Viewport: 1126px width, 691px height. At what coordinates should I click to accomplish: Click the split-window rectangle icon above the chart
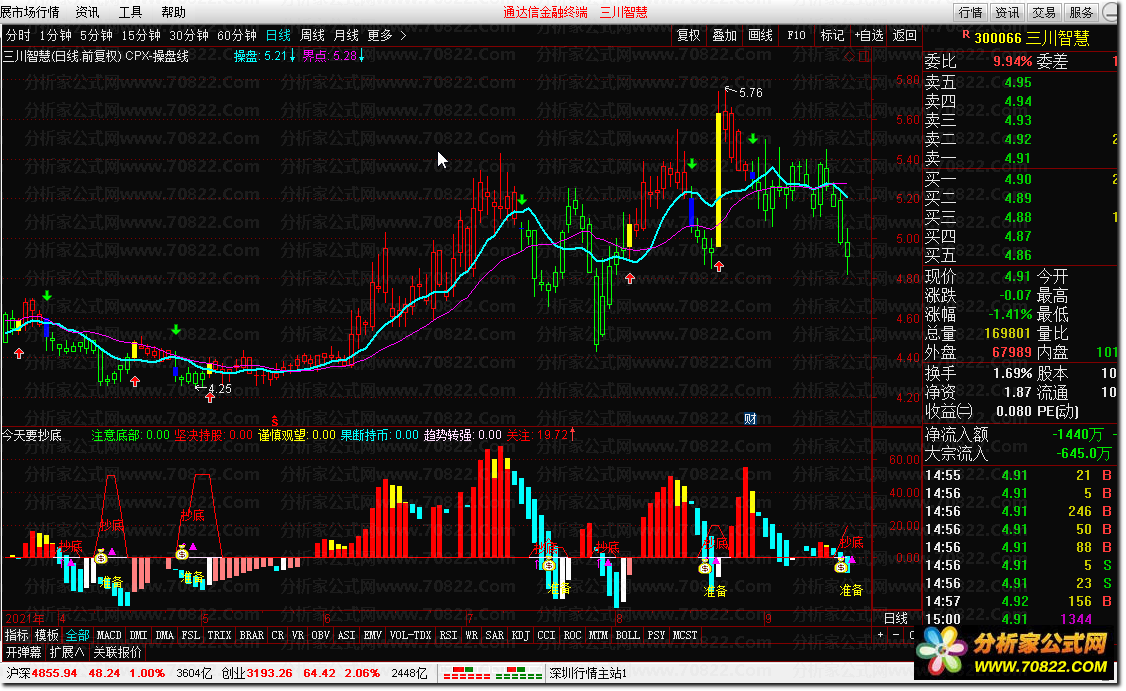[x=864, y=56]
